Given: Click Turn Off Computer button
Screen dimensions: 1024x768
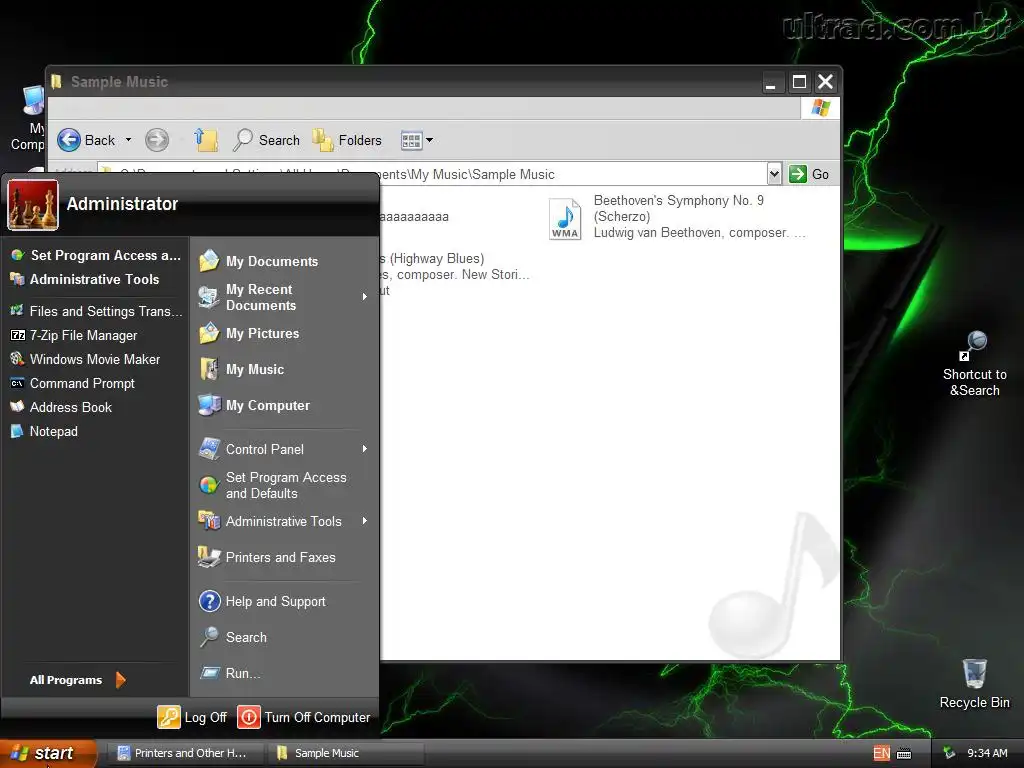Looking at the screenshot, I should (x=304, y=717).
